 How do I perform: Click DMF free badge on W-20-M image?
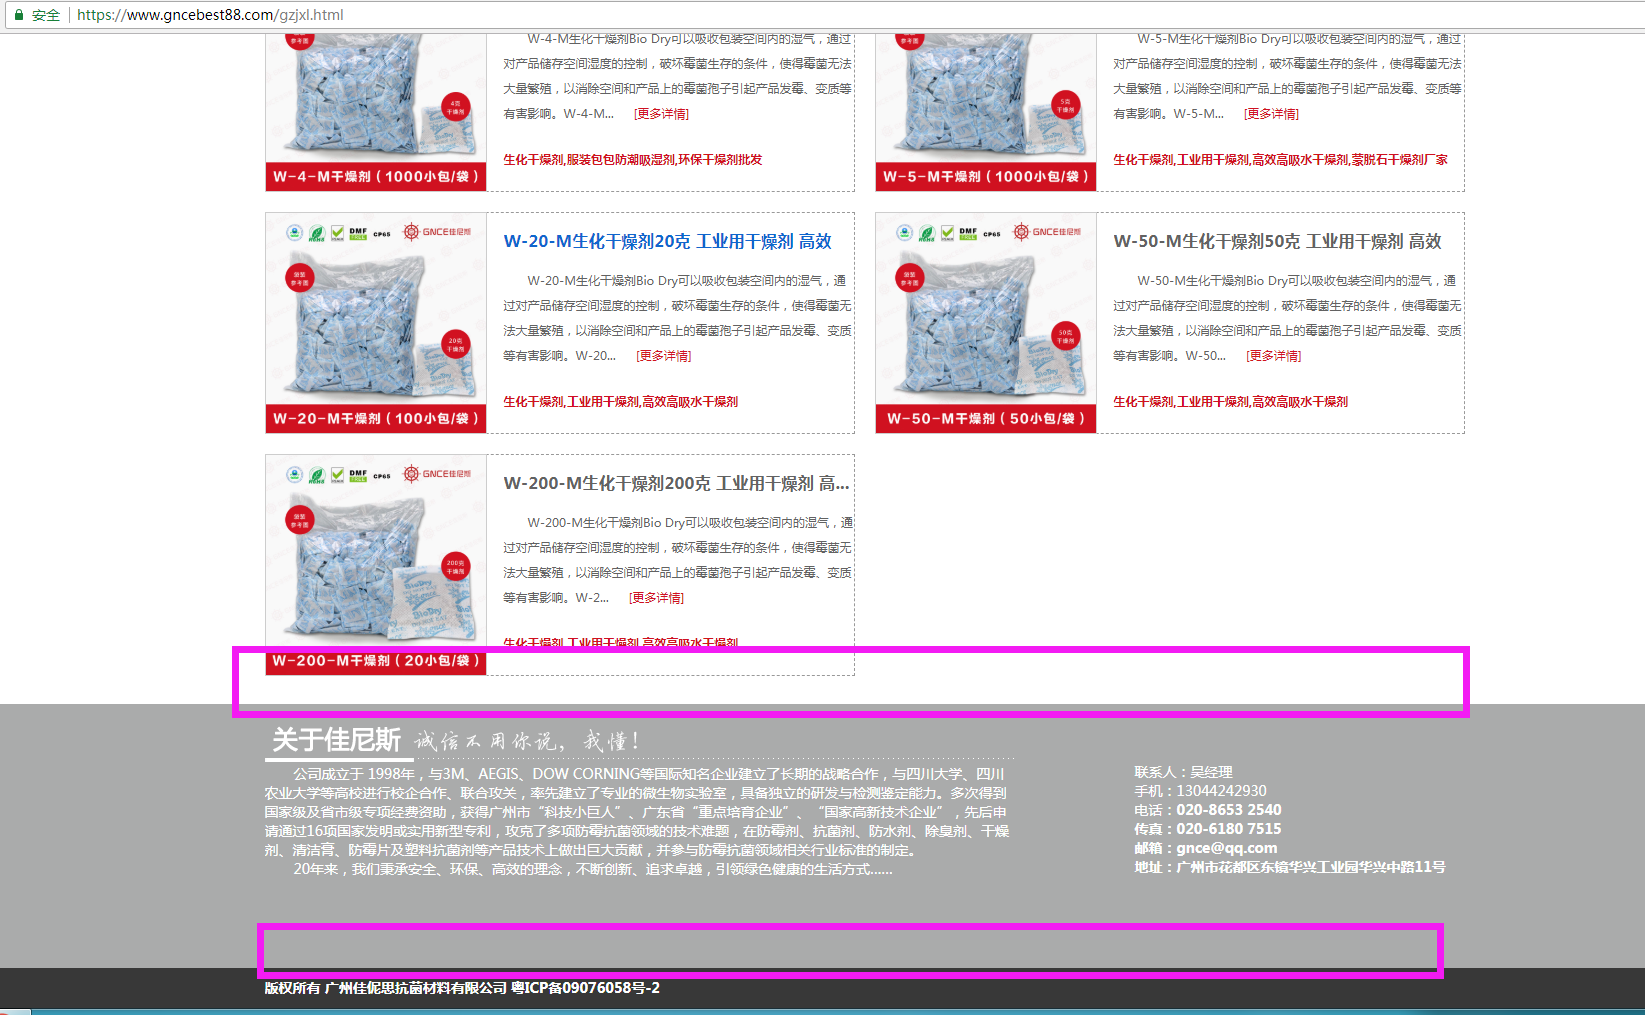[358, 233]
